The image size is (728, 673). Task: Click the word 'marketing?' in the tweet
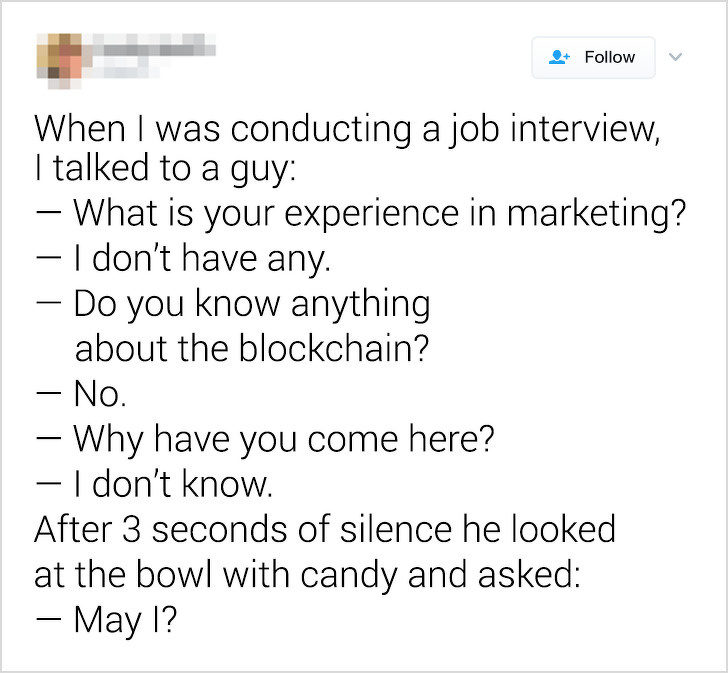[x=596, y=213]
